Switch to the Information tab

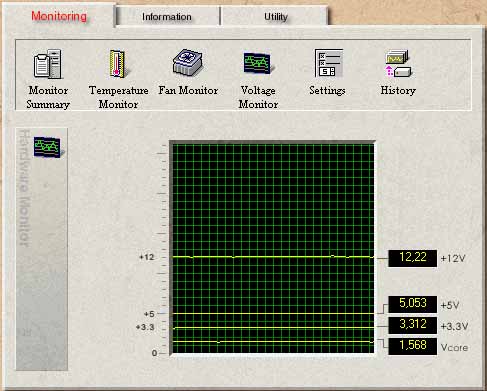point(167,17)
